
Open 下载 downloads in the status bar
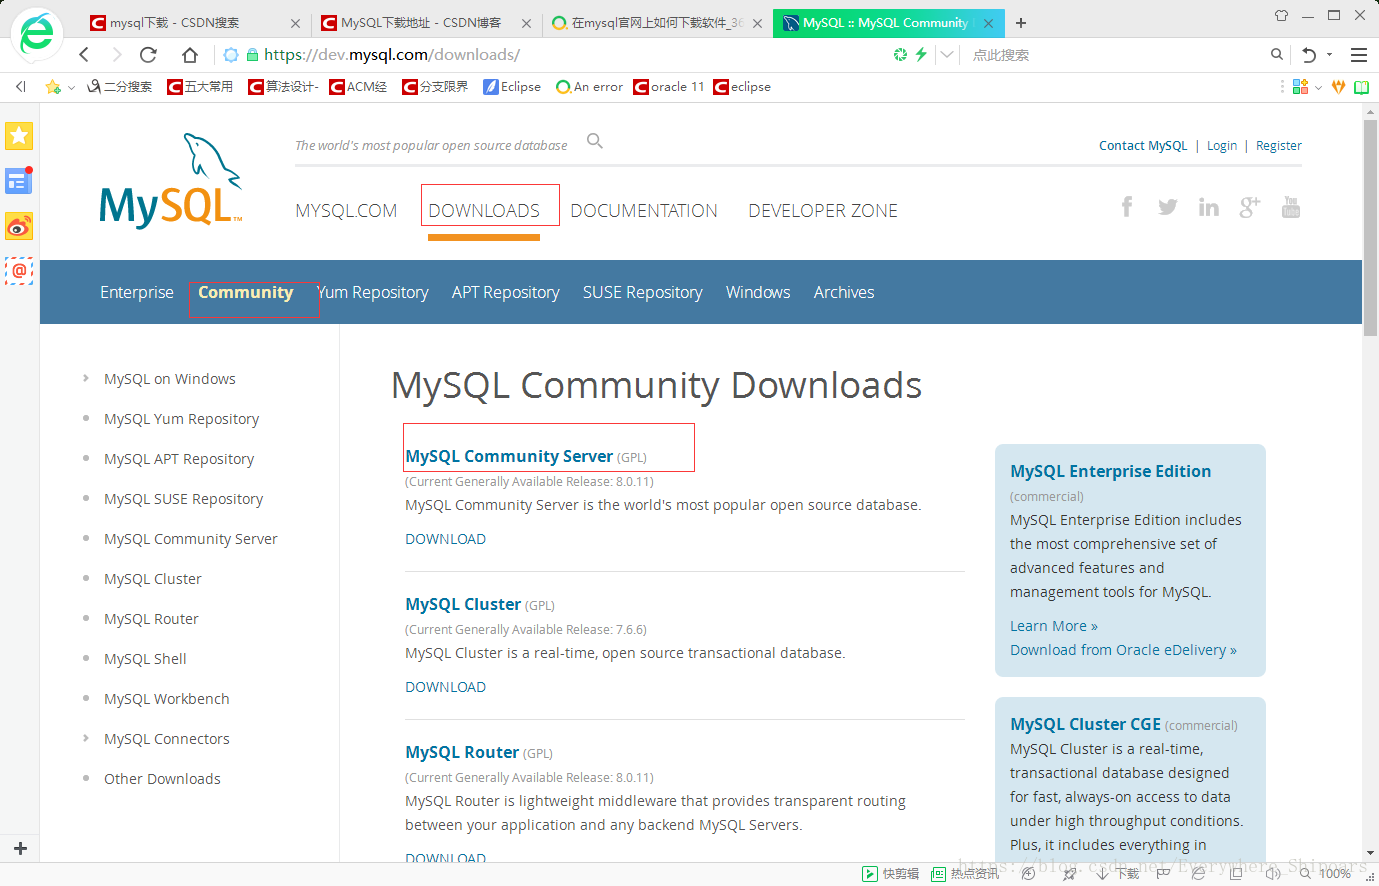click(1118, 874)
